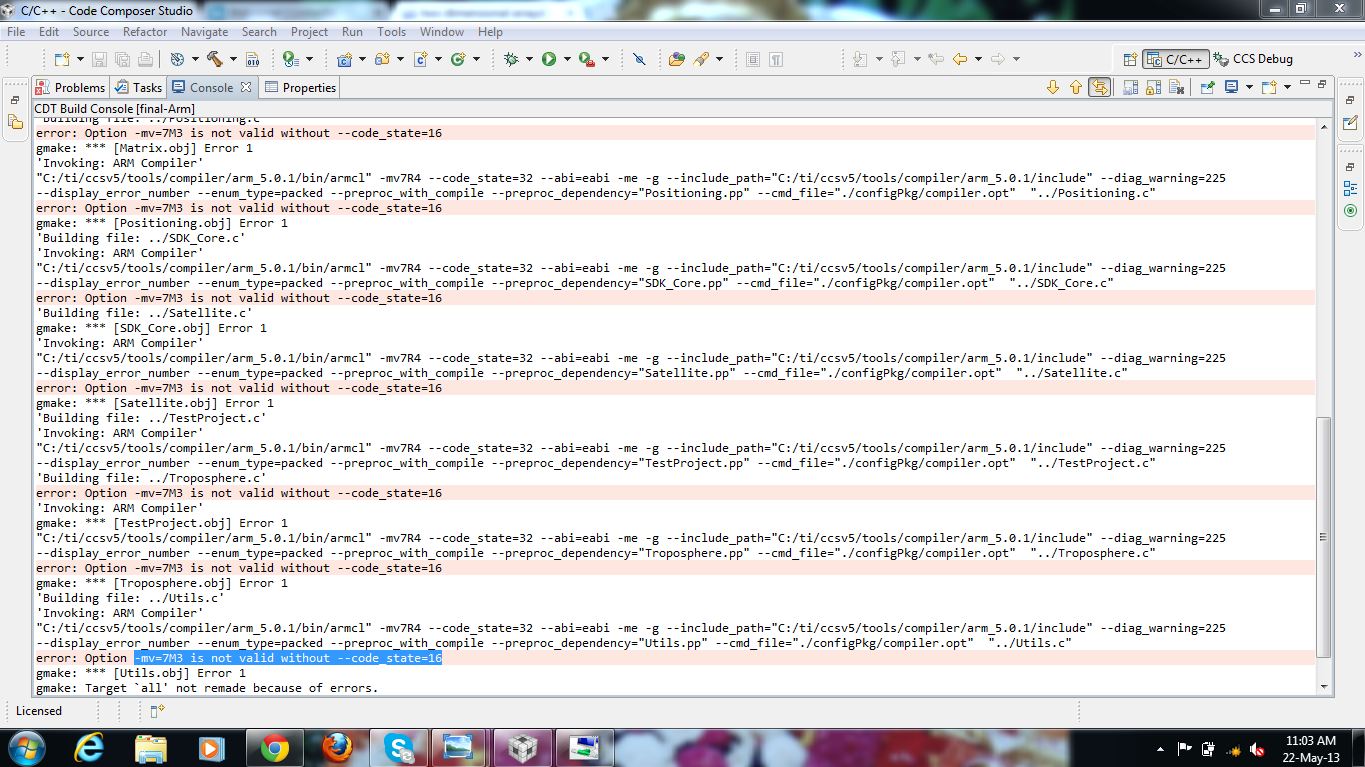Open Skype from the taskbar
This screenshot has width=1365, height=767.
pos(399,748)
